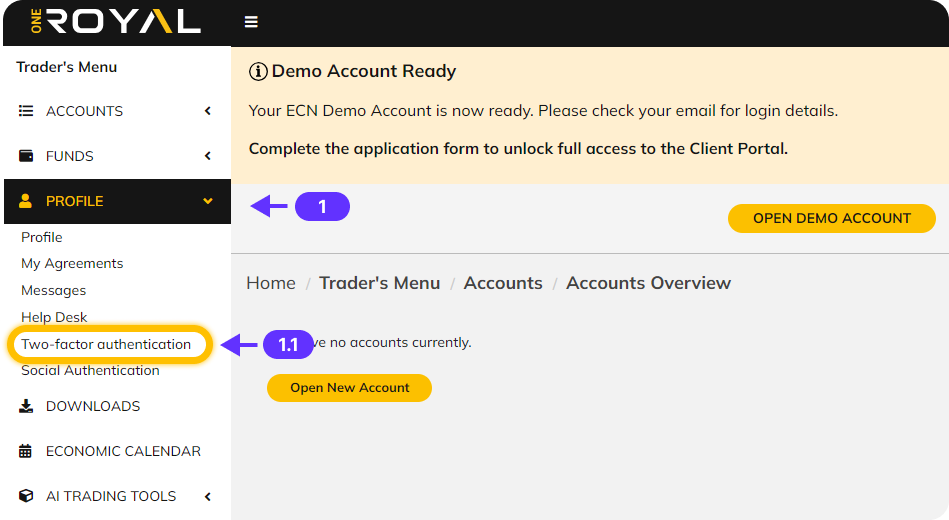Click the Downloads arrow icon
949x520 pixels.
click(x=27, y=406)
